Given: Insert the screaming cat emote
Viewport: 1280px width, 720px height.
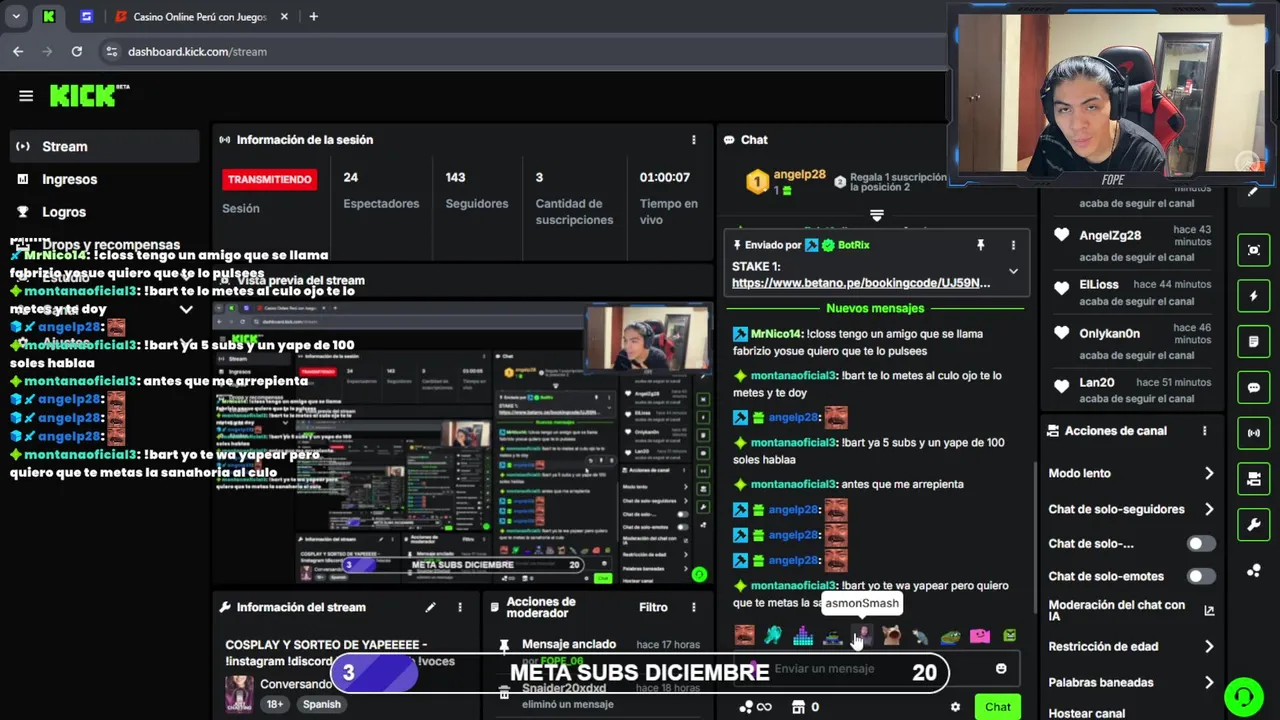Looking at the screenshot, I should click(x=891, y=635).
